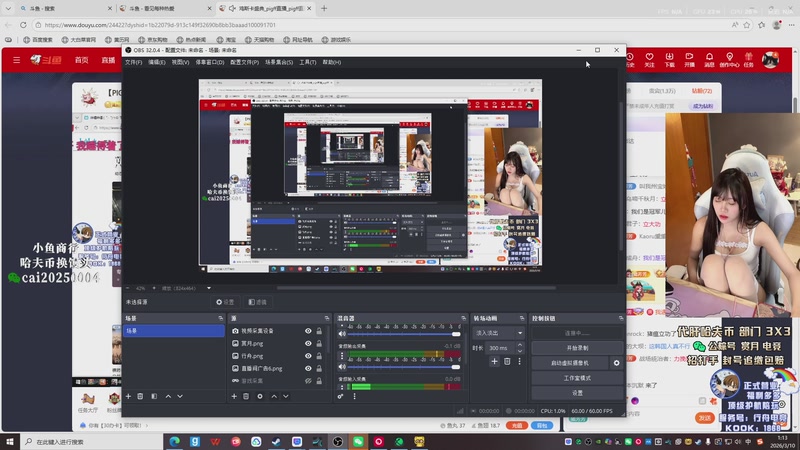Open the View menu in OBS
This screenshot has height=450, width=800.
pyautogui.click(x=180, y=62)
